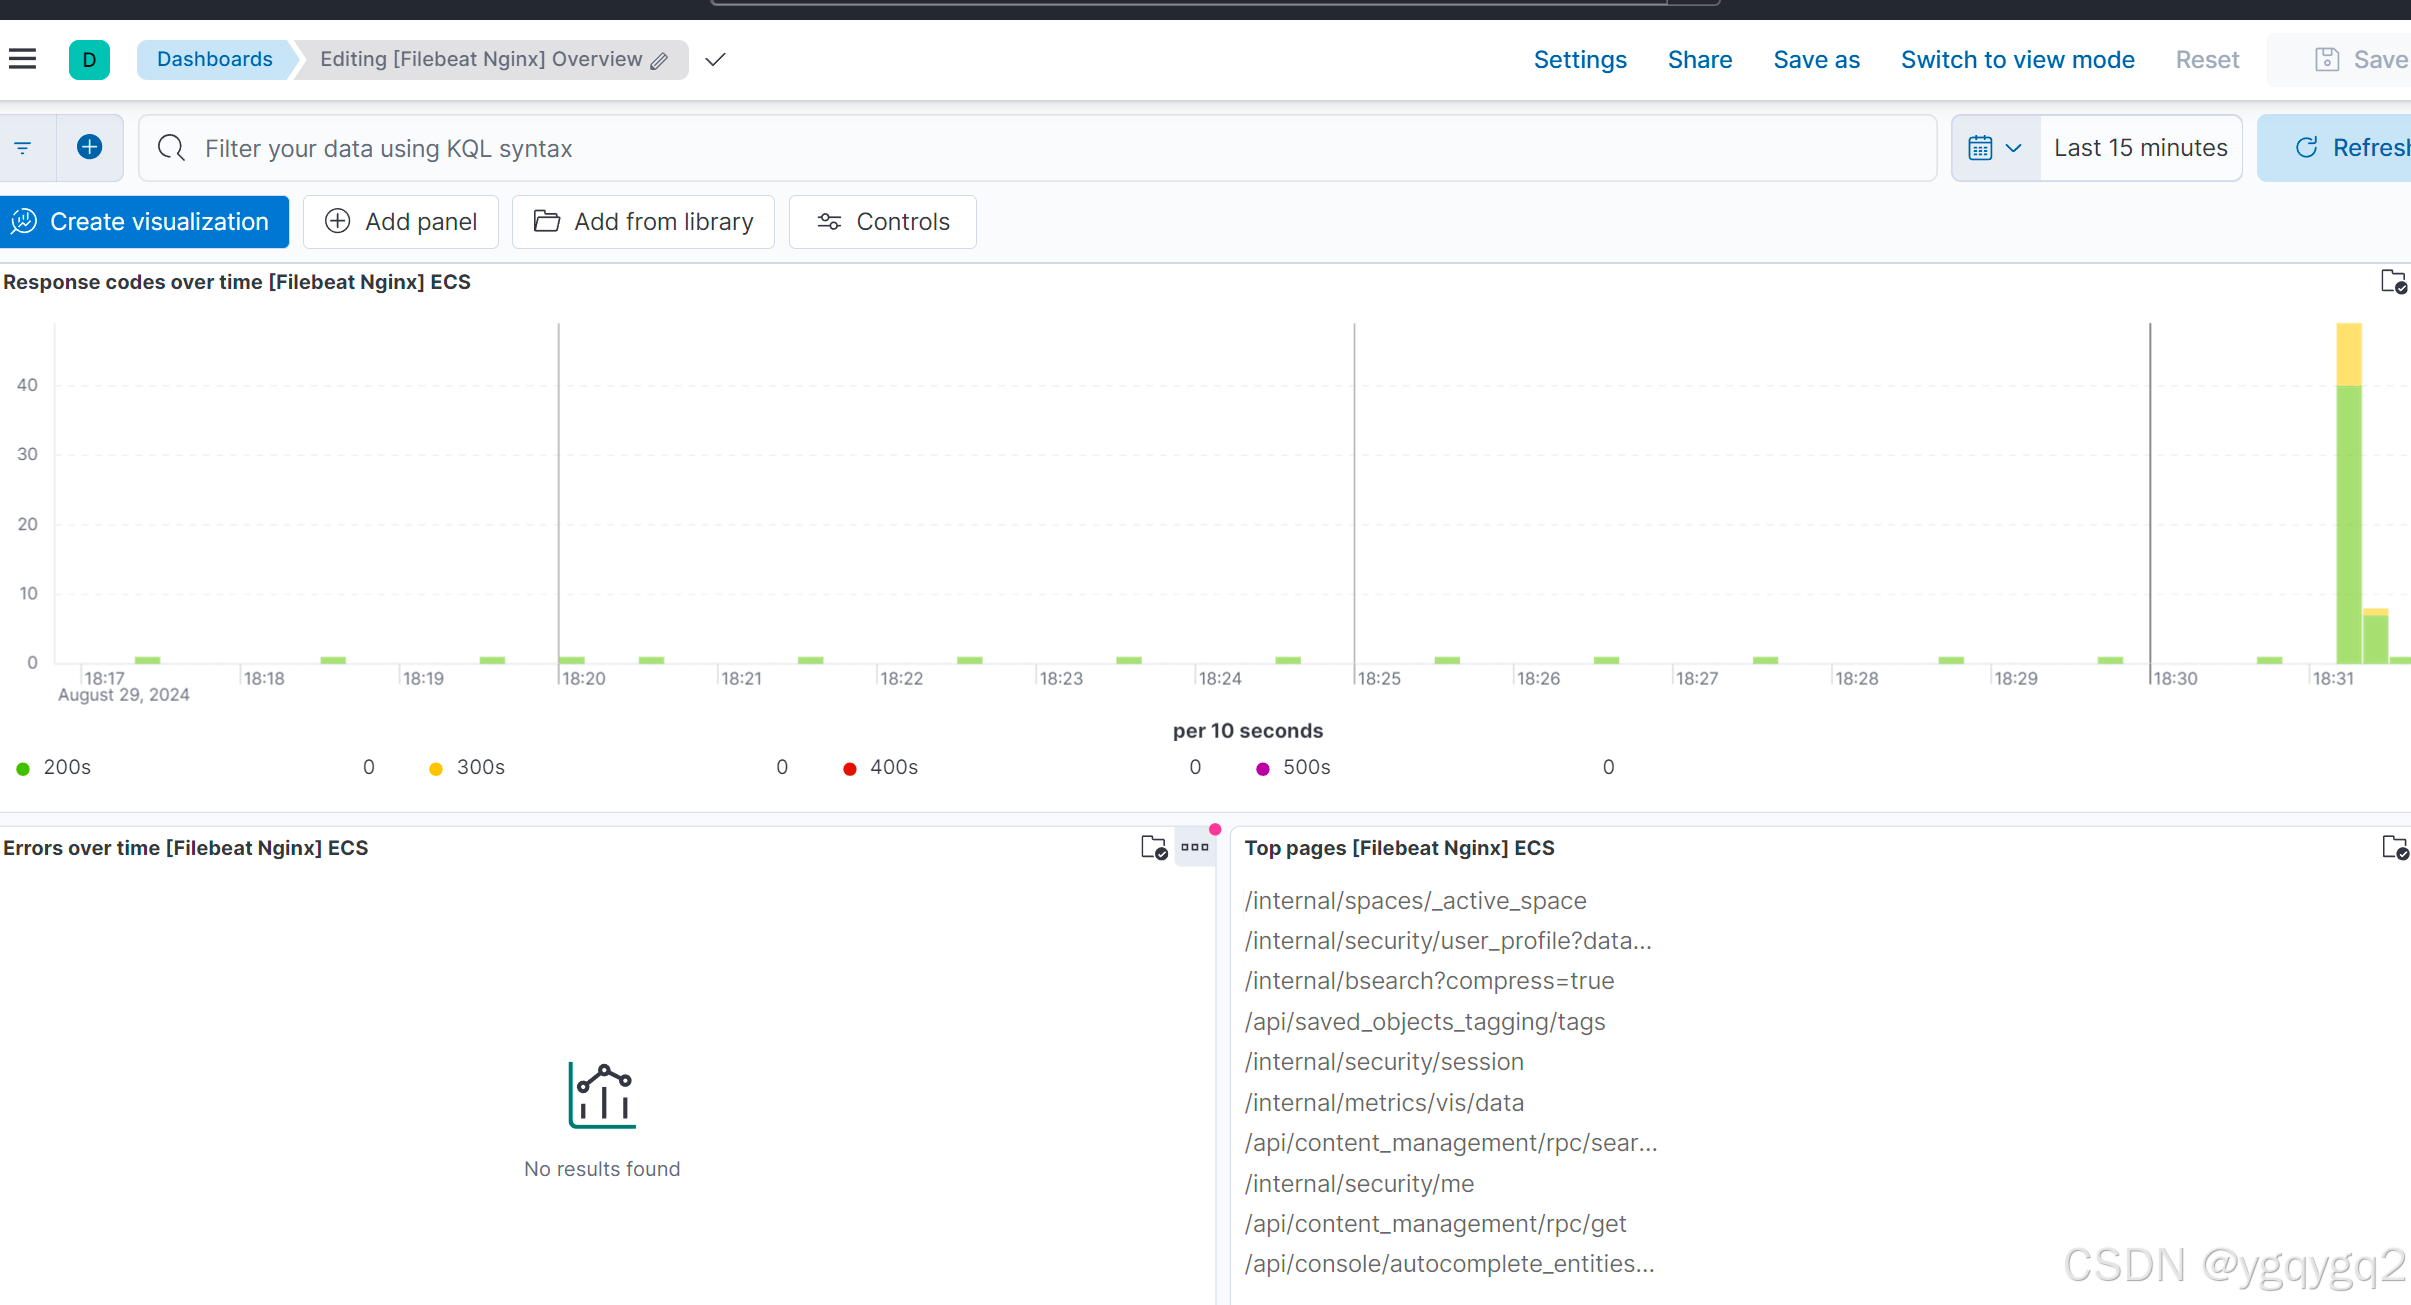Click /internal/security/user_profile?data... entry
This screenshot has height=1305, width=2411.
click(x=1448, y=941)
